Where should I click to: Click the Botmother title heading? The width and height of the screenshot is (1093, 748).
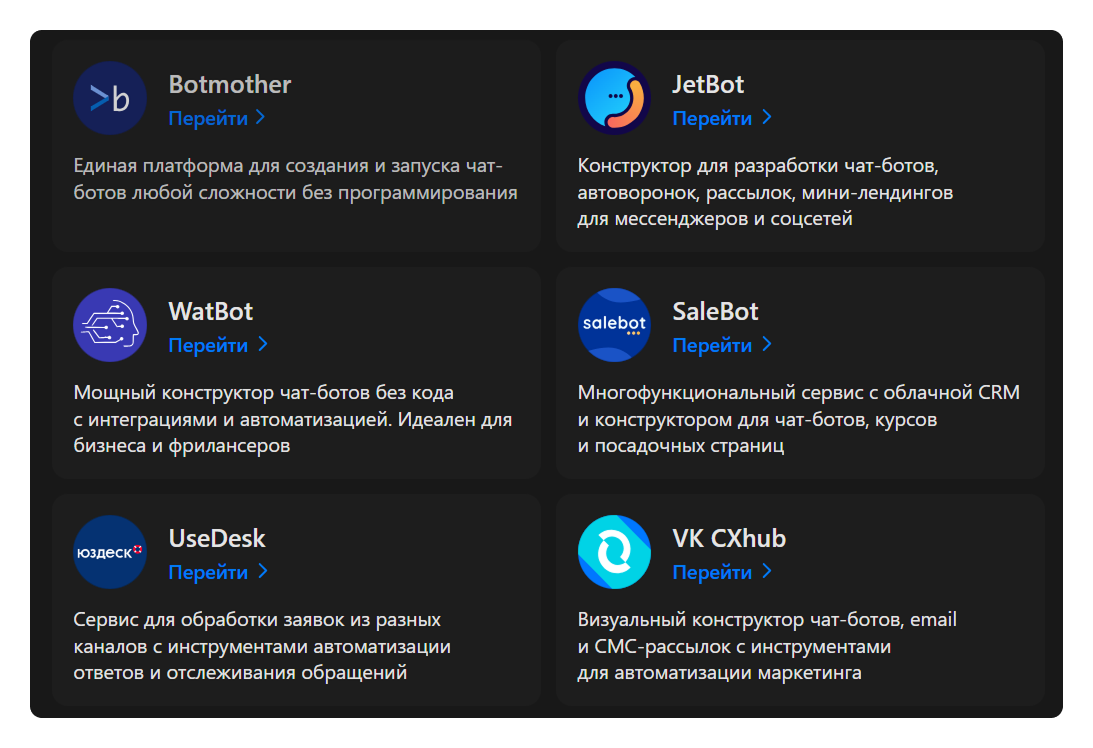pos(230,84)
